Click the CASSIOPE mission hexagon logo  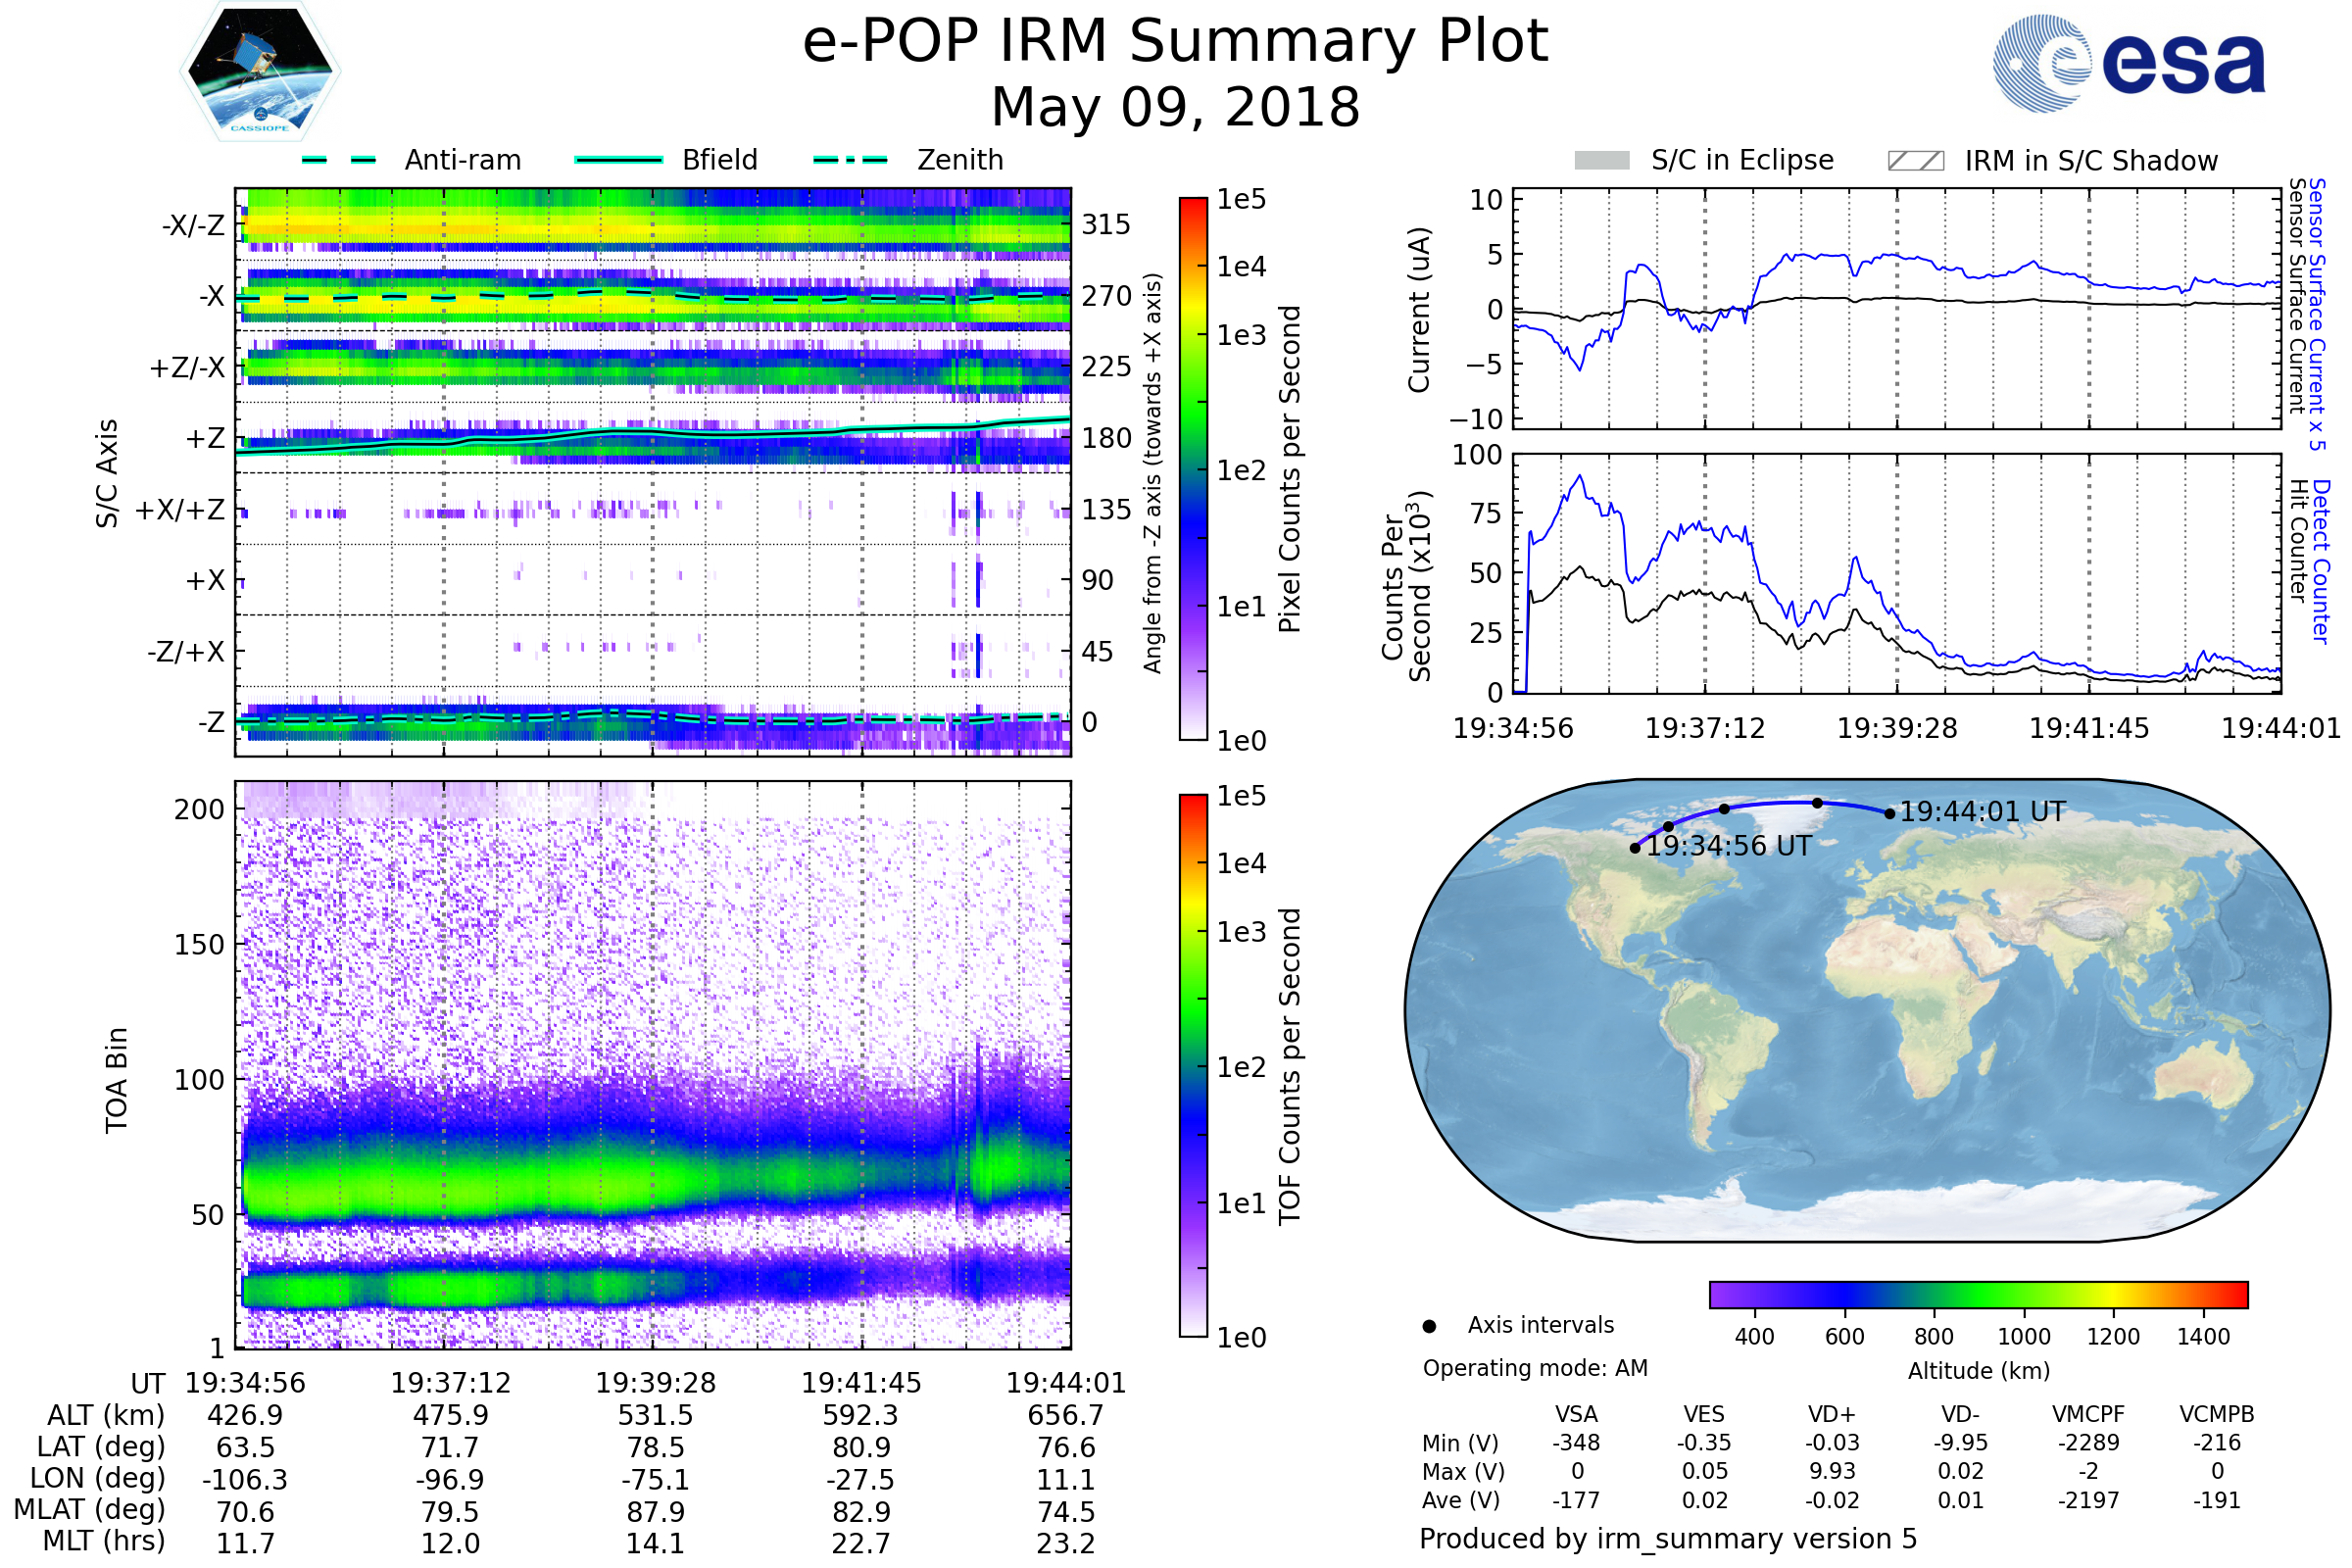point(260,72)
